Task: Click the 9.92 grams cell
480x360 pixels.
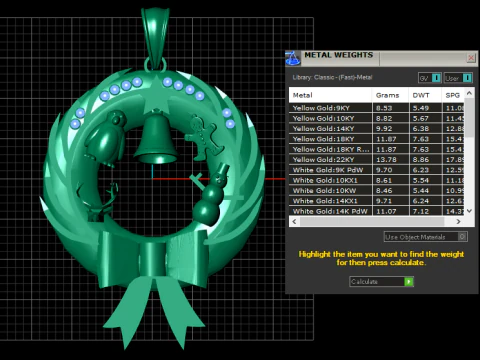Action: (390, 129)
